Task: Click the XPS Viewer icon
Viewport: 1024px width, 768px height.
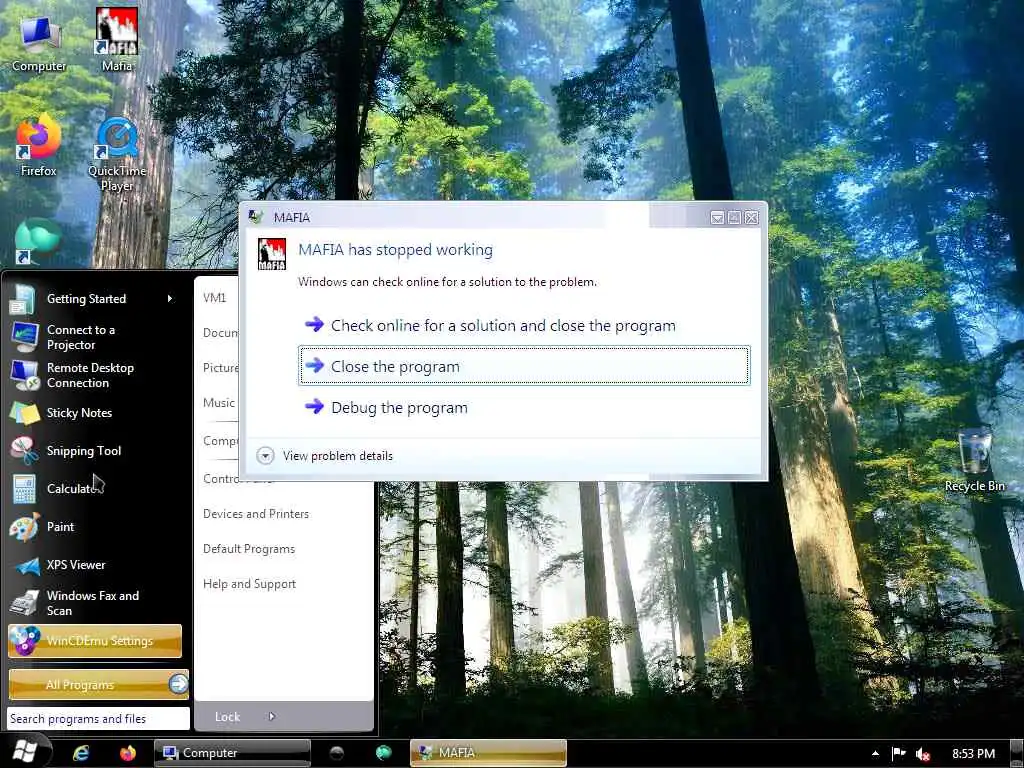Action: pos(27,565)
